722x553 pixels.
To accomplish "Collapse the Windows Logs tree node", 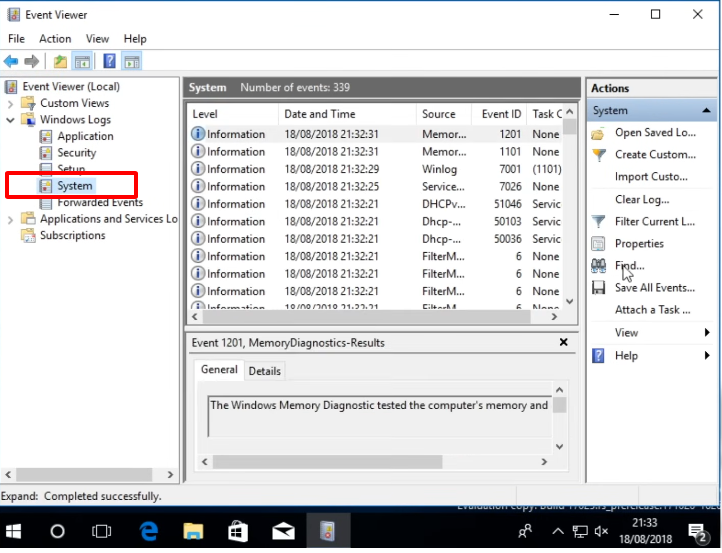I will (11, 120).
